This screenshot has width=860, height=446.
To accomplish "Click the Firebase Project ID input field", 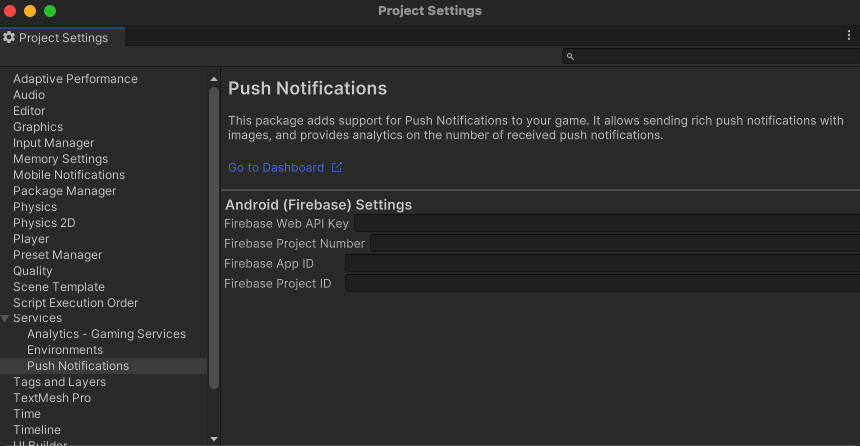I will [x=601, y=284].
